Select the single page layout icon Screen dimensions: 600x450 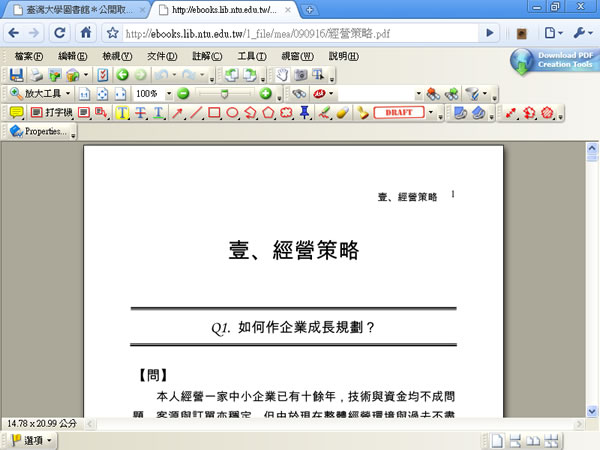497,440
